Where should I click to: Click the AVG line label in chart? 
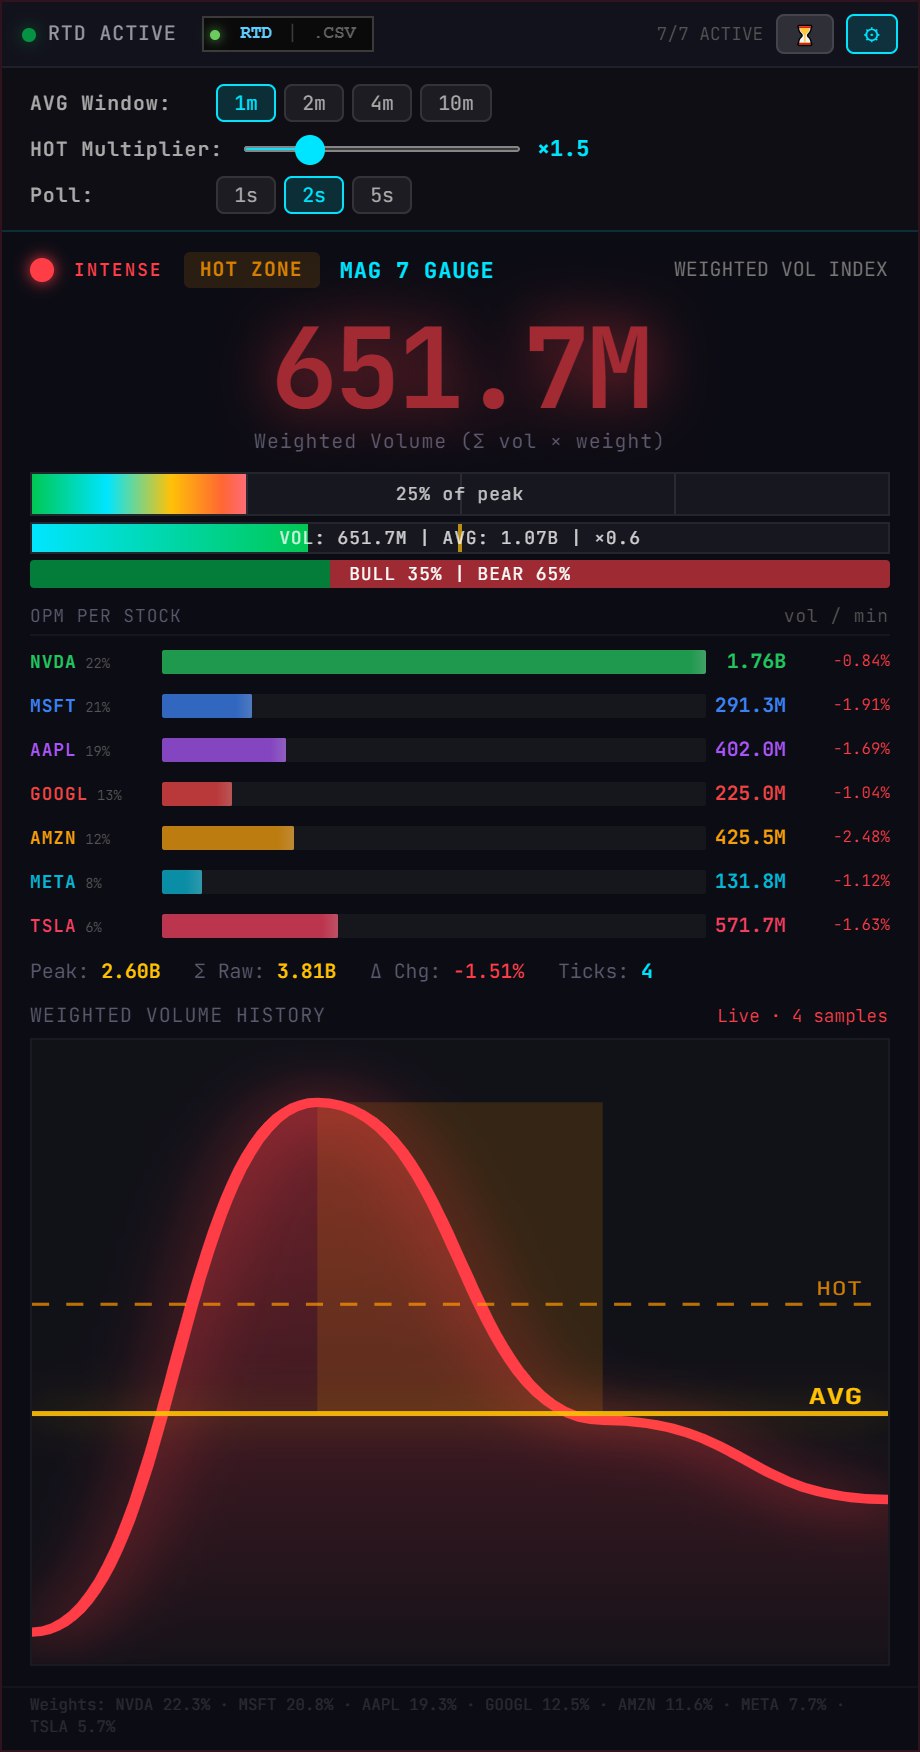[x=835, y=1396]
